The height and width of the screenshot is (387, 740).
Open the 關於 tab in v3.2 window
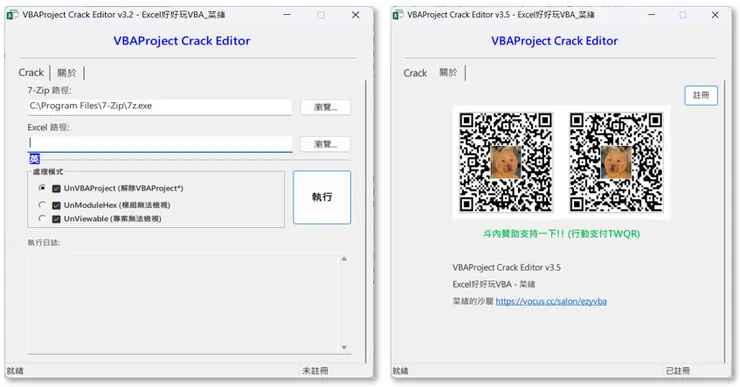click(x=67, y=73)
